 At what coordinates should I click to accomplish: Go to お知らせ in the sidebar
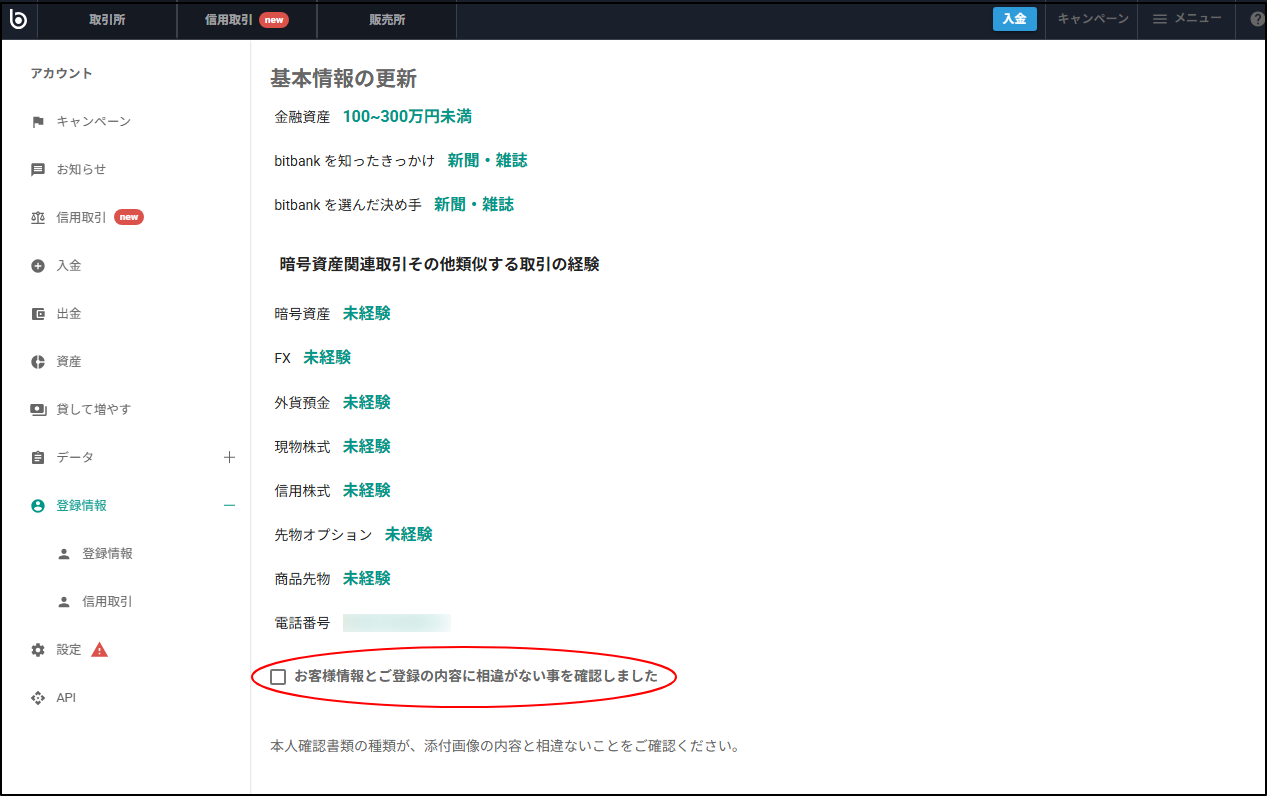(x=81, y=170)
